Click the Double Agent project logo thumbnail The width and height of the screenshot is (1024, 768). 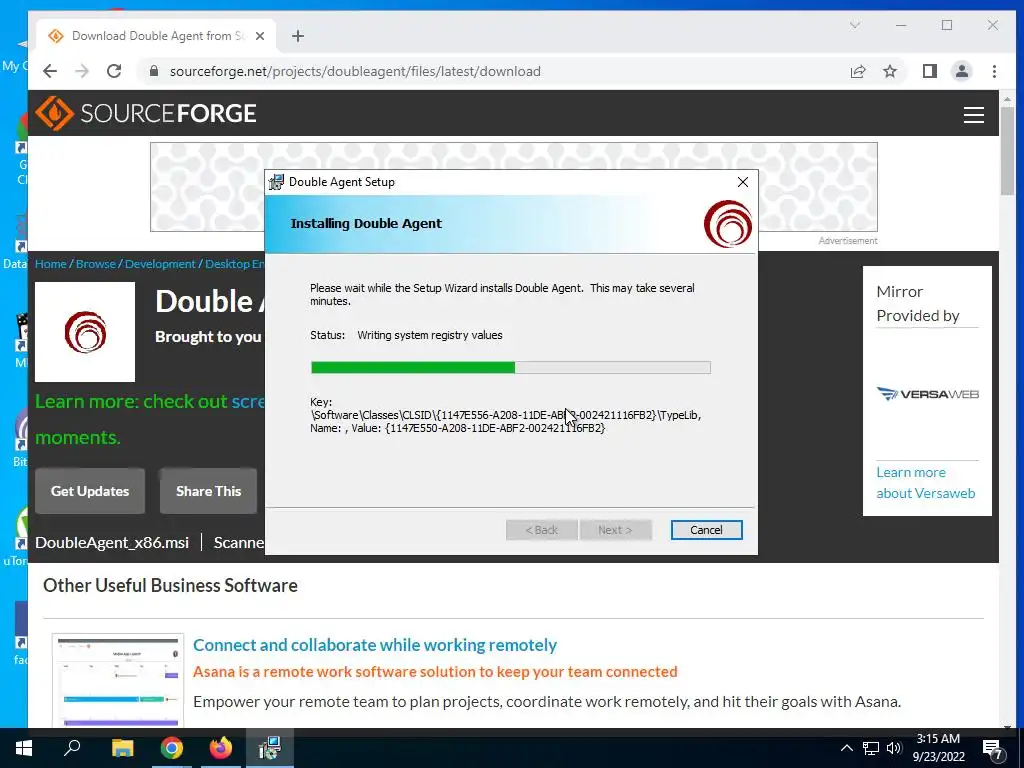click(85, 332)
